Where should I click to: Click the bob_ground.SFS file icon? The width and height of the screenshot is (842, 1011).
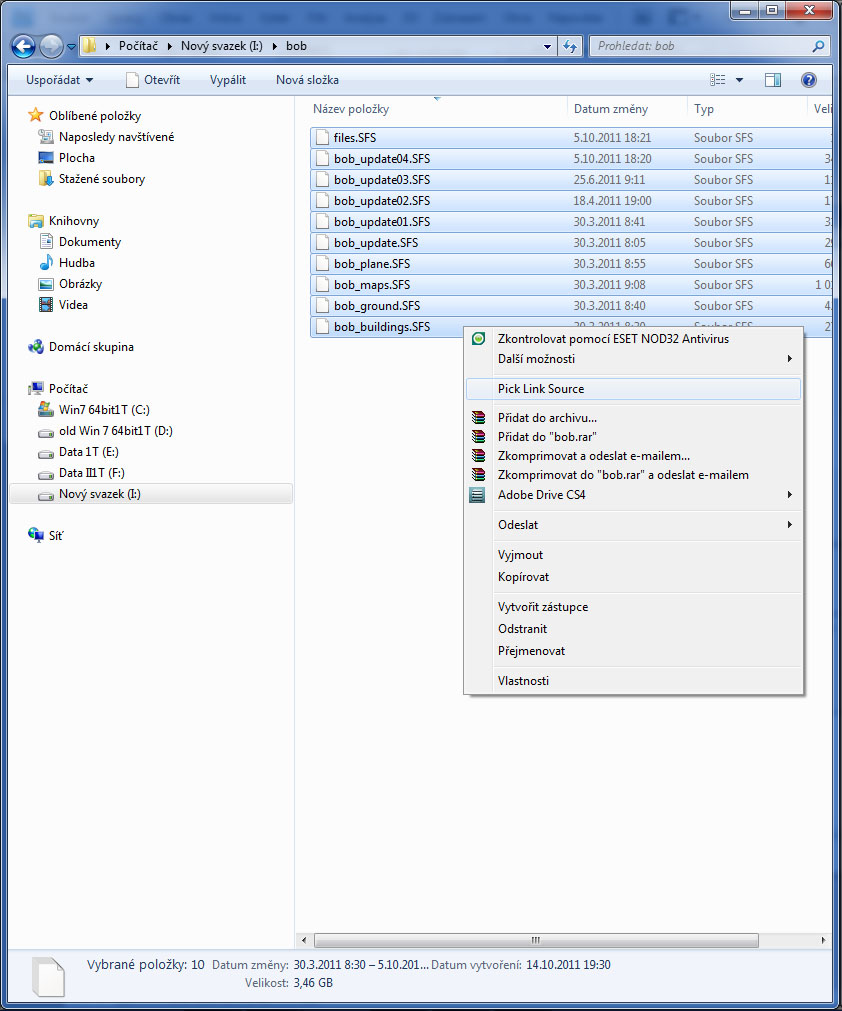coord(322,305)
